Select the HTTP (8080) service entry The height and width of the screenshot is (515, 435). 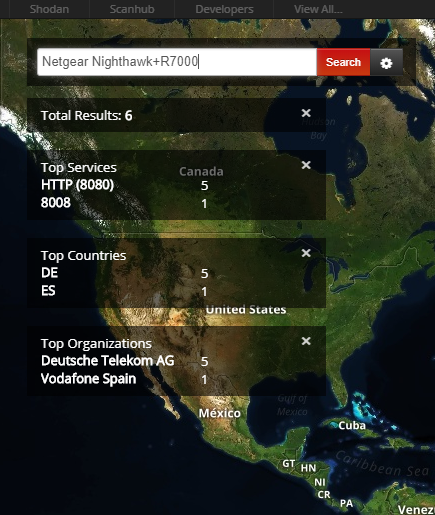pos(77,185)
